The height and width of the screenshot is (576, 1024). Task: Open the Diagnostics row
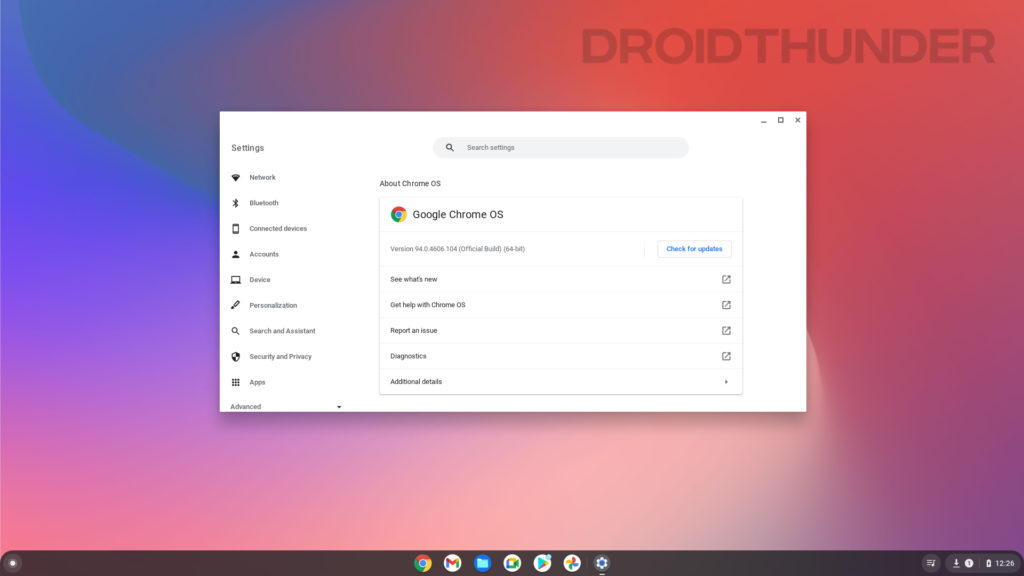(x=561, y=356)
